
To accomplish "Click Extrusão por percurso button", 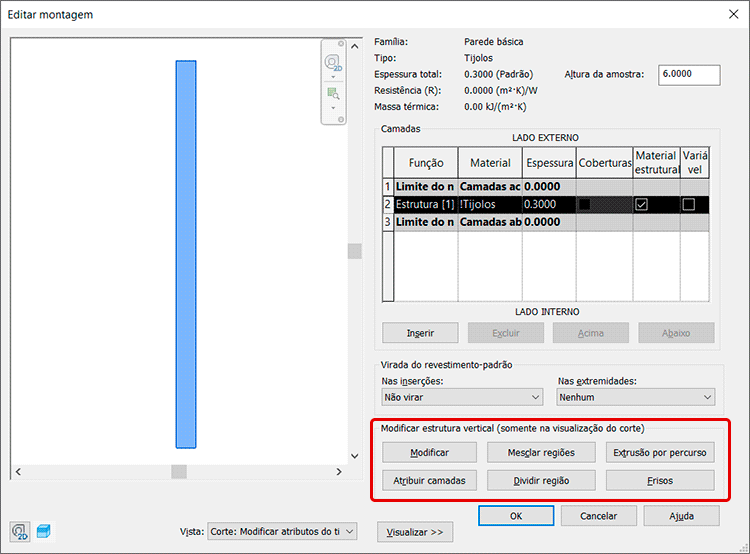I will 660,453.
